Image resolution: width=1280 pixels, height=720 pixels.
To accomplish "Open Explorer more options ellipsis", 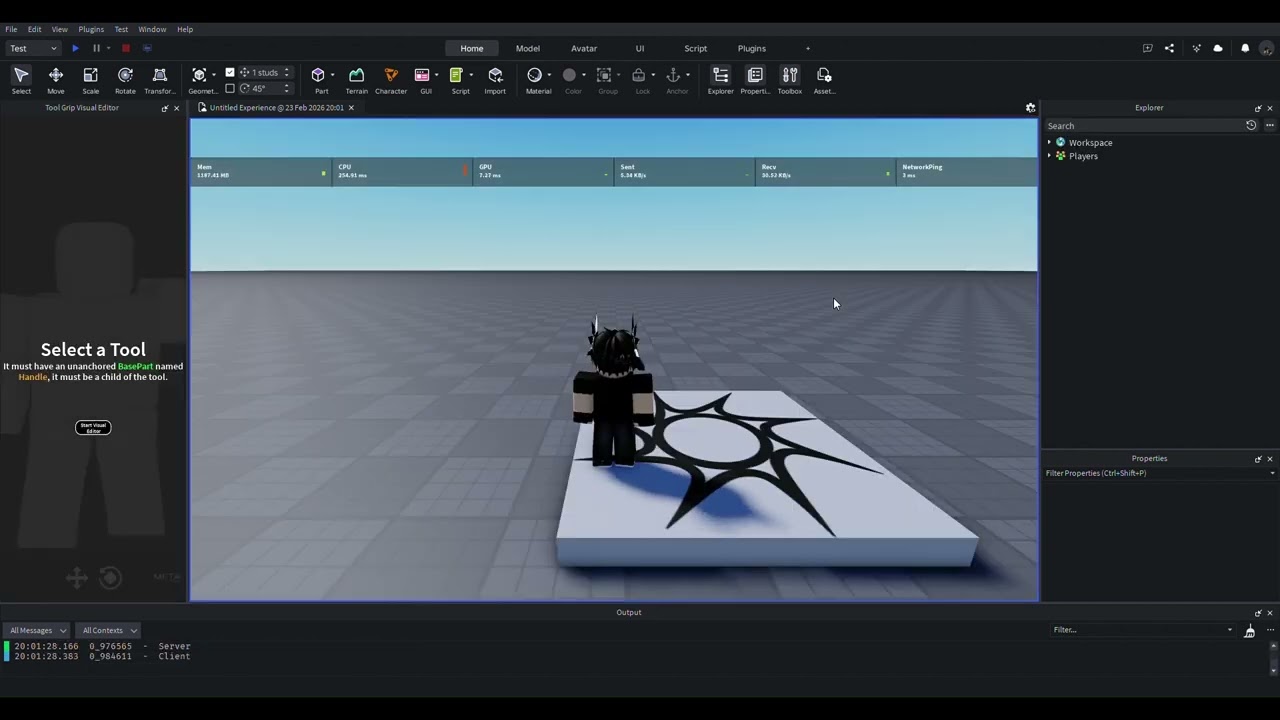I will tap(1270, 126).
